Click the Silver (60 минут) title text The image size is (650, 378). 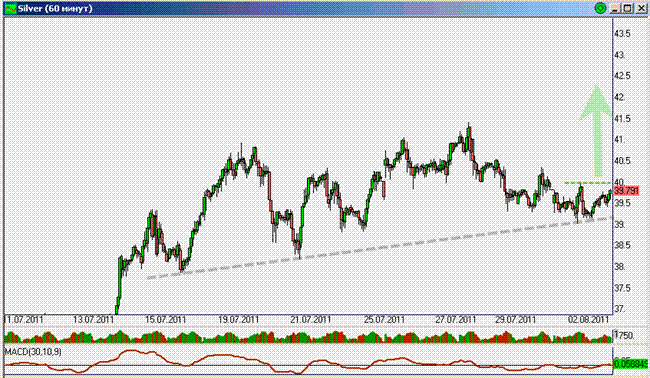coord(55,8)
